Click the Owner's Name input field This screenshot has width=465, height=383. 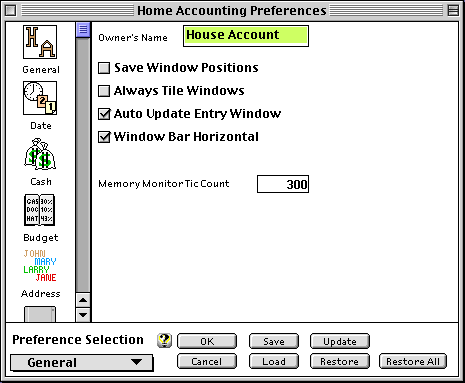click(246, 36)
